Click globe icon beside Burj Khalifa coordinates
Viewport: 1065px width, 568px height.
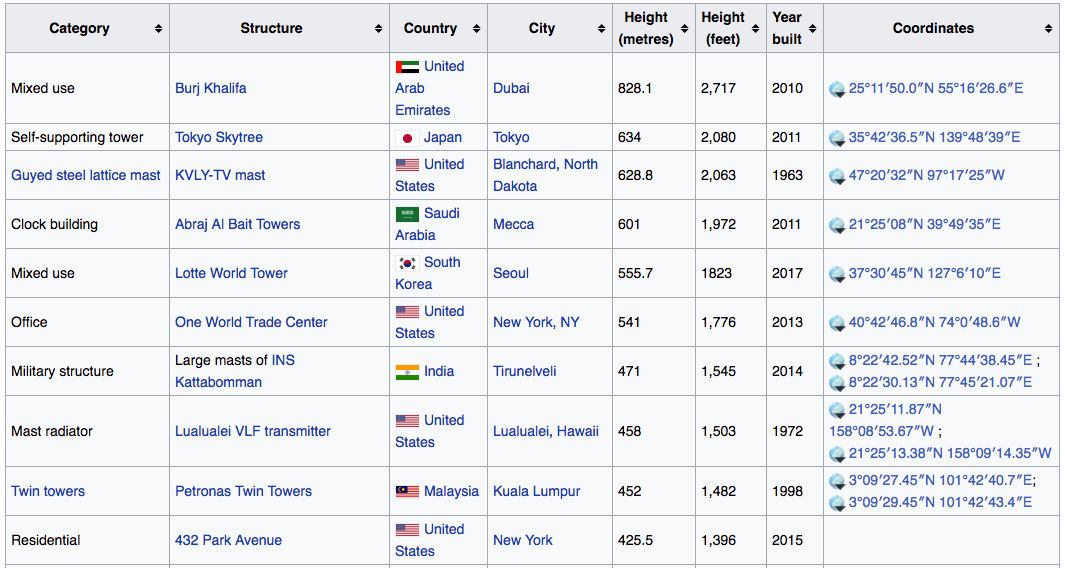[x=837, y=89]
